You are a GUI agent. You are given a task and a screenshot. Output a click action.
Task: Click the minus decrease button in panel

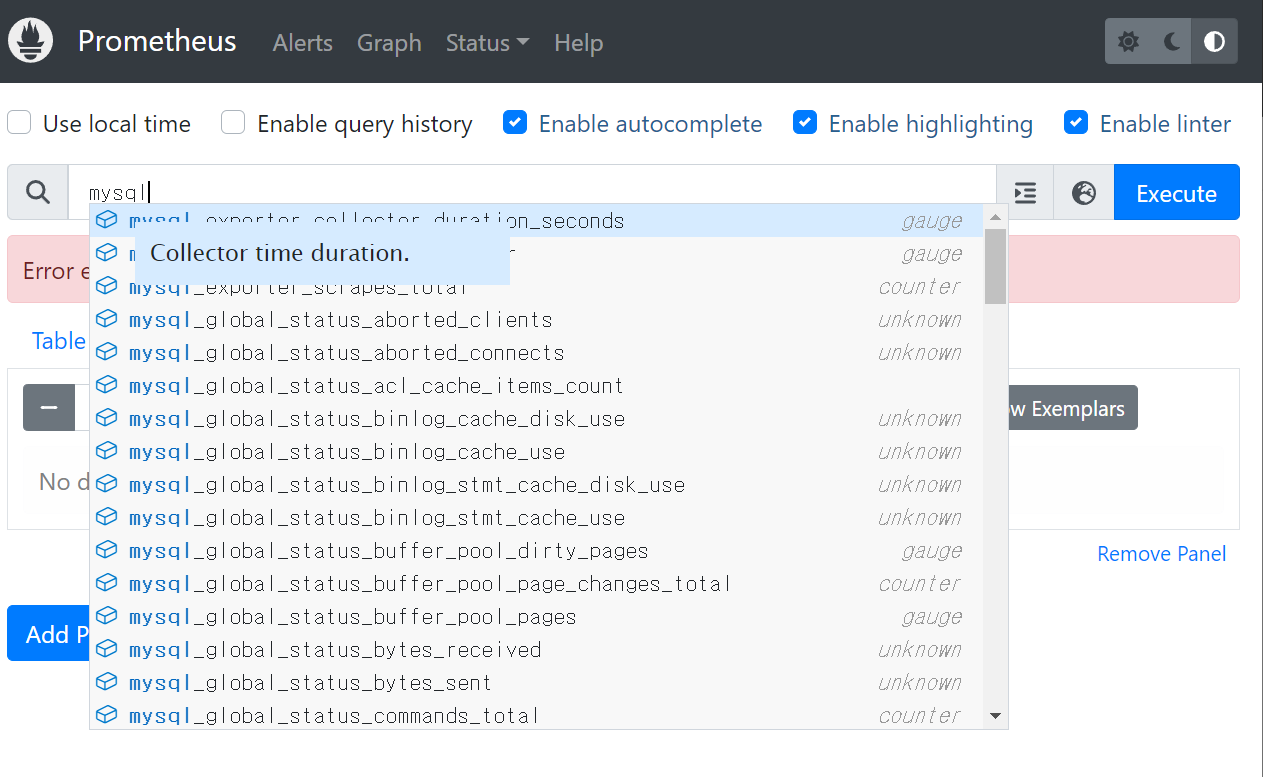pos(49,408)
